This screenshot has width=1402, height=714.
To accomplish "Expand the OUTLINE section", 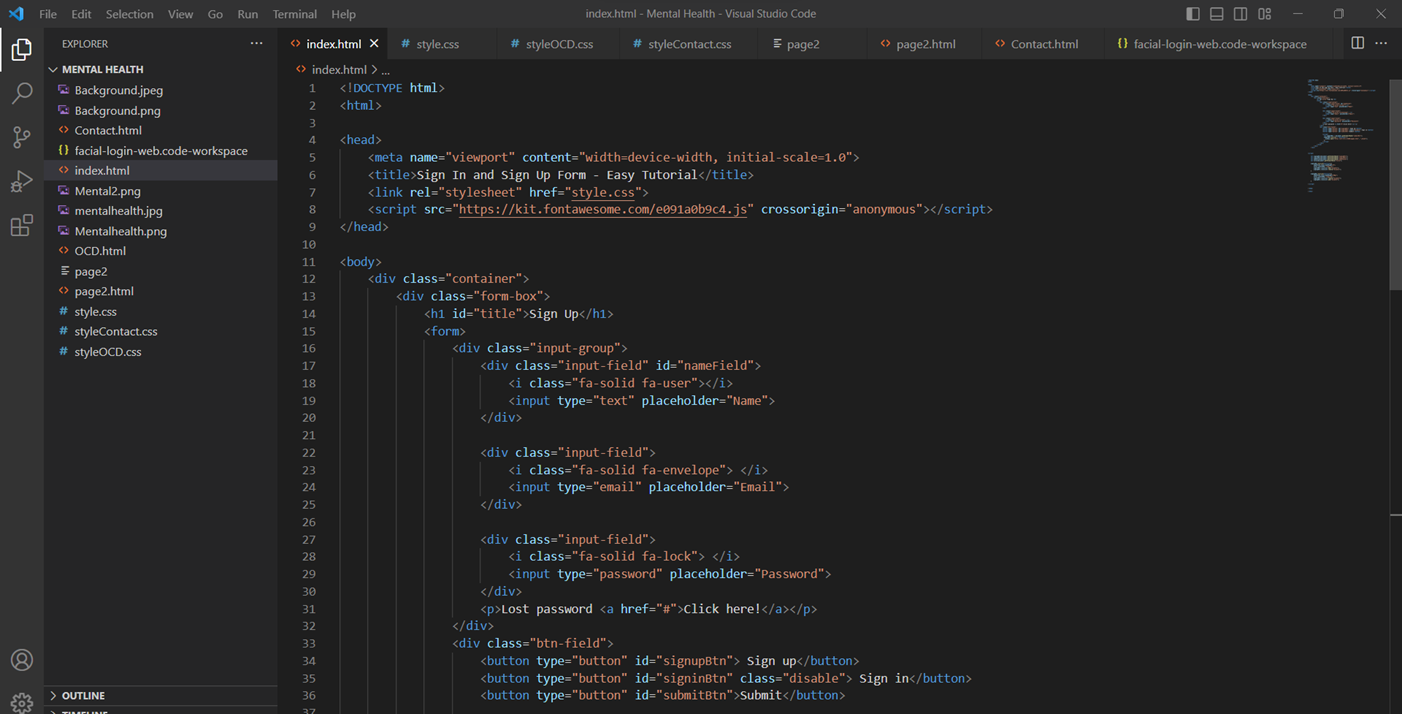I will coord(160,695).
